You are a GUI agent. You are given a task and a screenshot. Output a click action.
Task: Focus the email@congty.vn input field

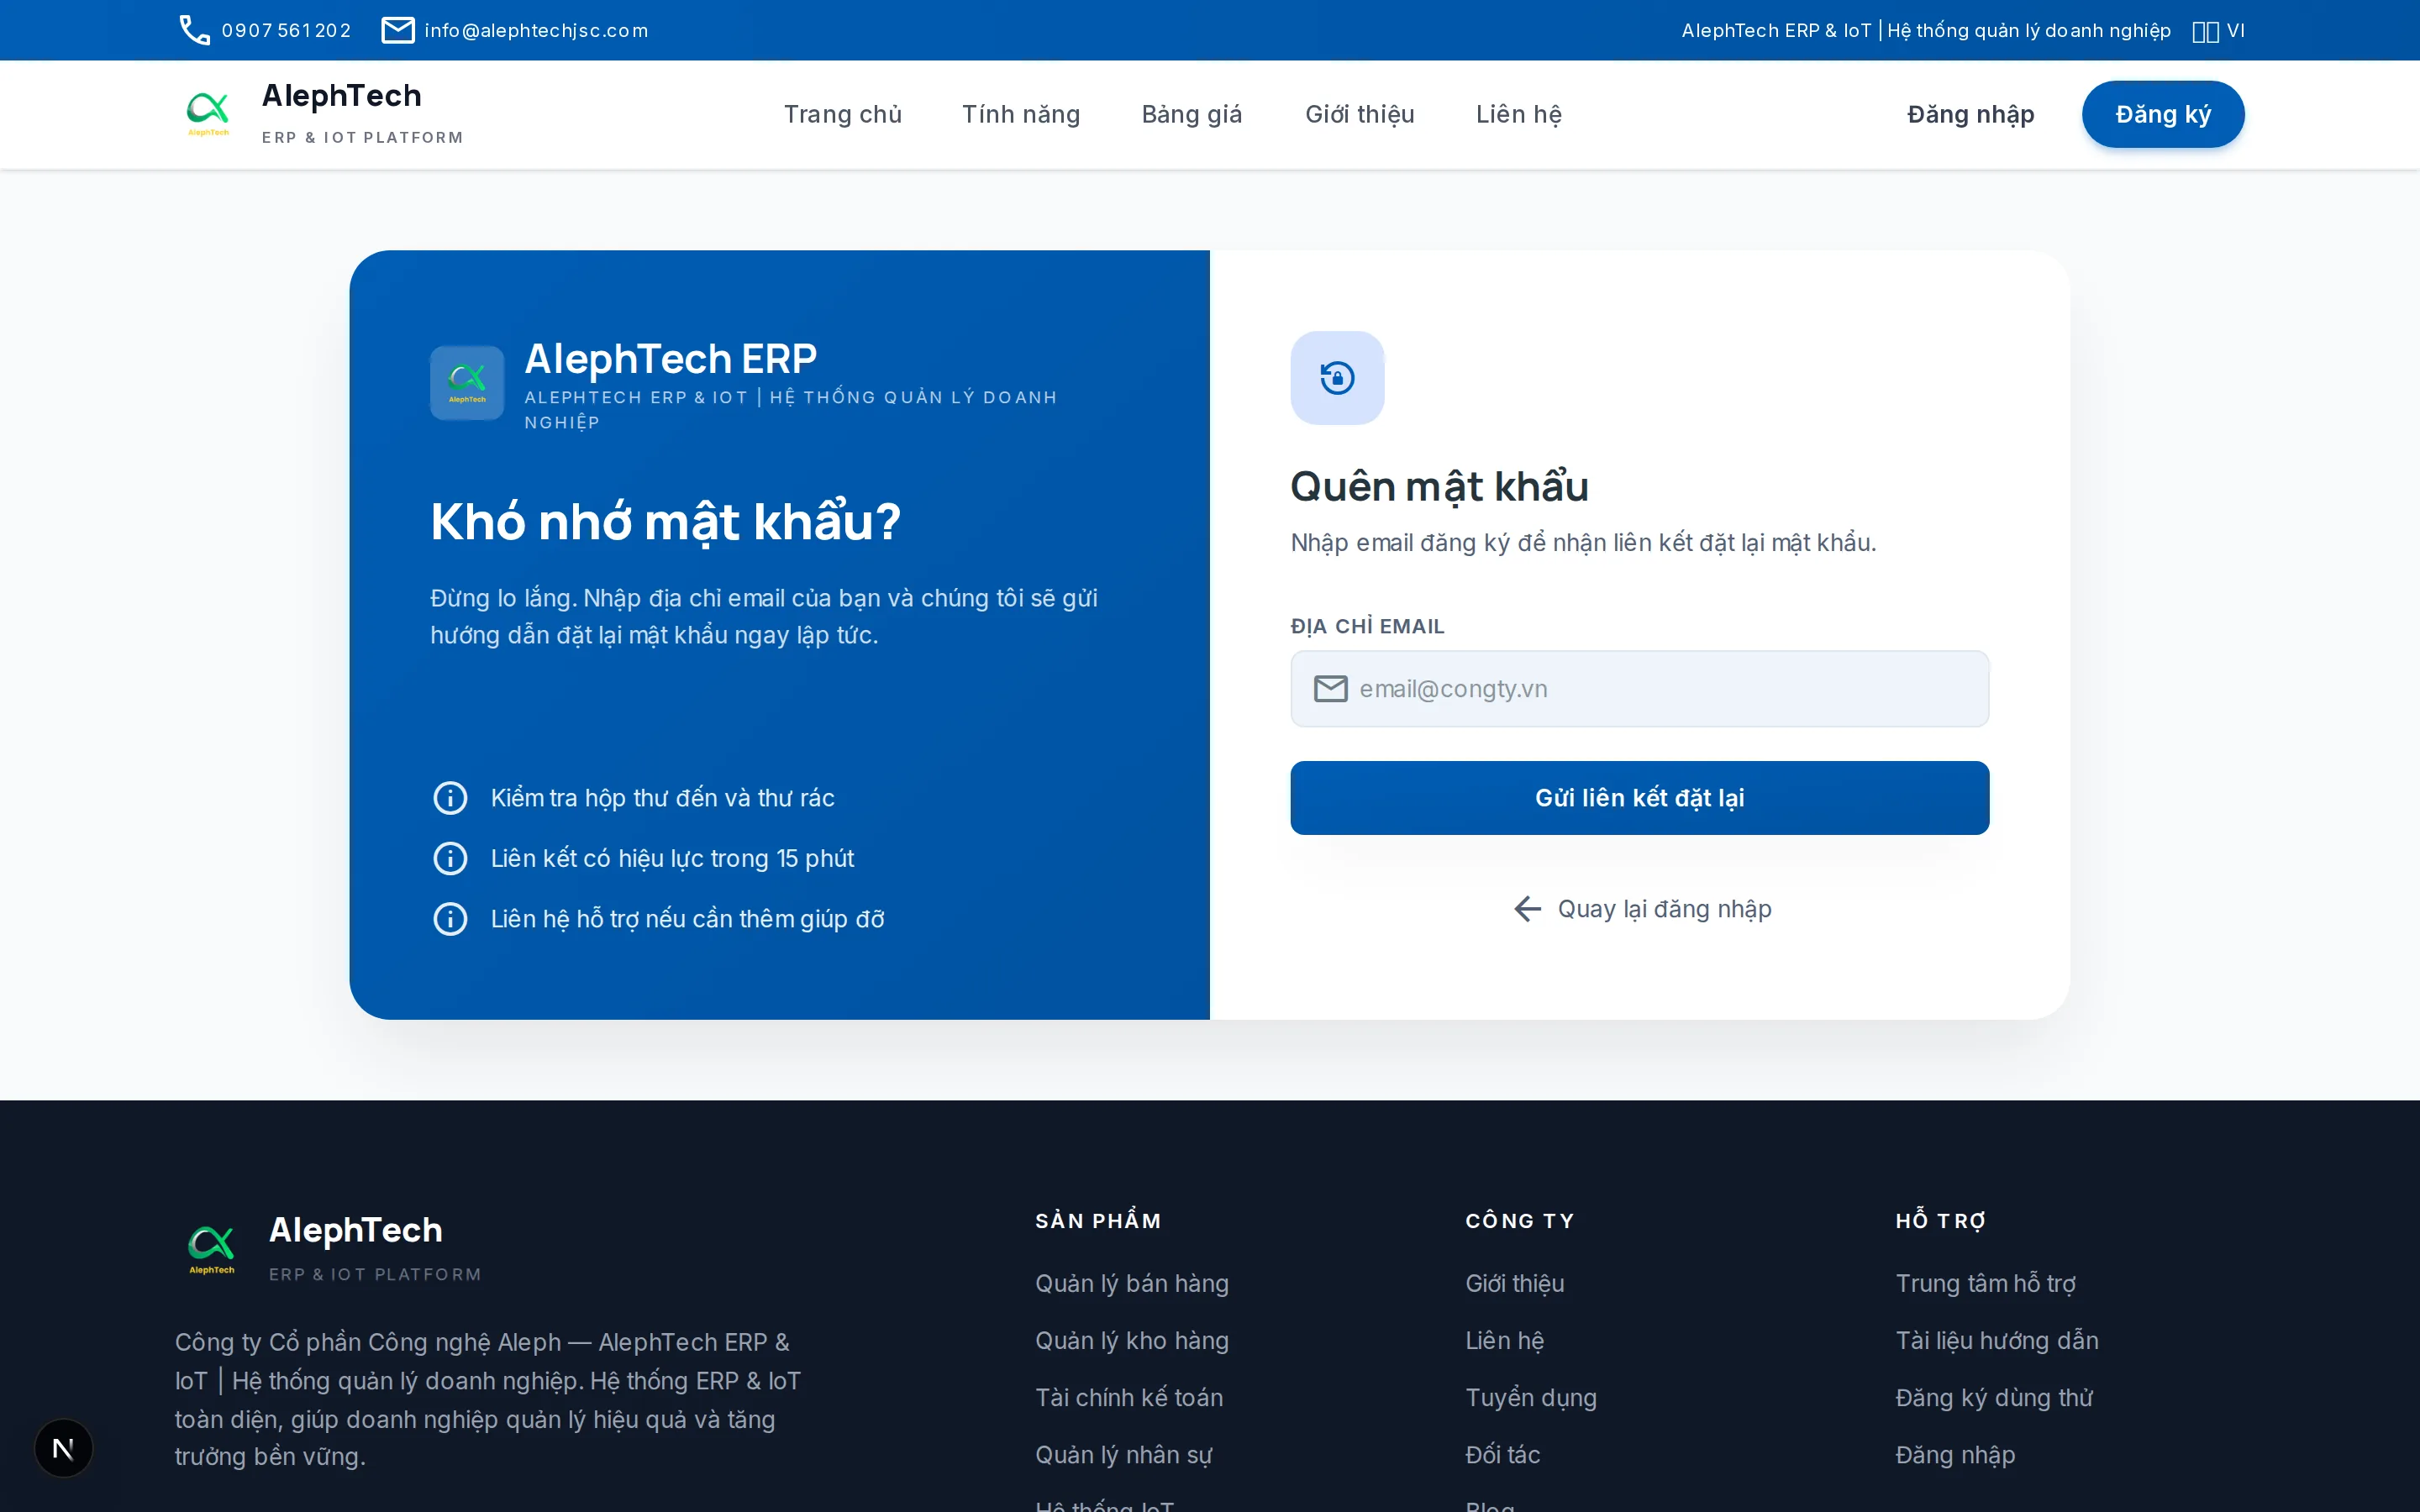click(x=1640, y=689)
